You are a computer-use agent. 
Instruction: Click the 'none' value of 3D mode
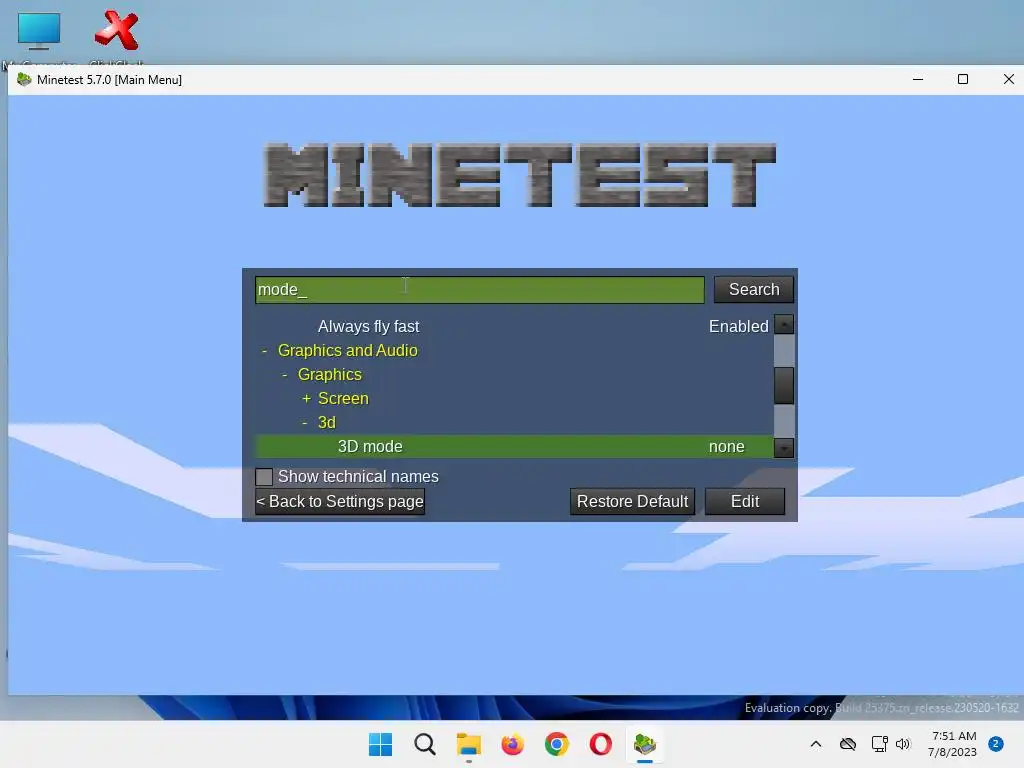726,447
